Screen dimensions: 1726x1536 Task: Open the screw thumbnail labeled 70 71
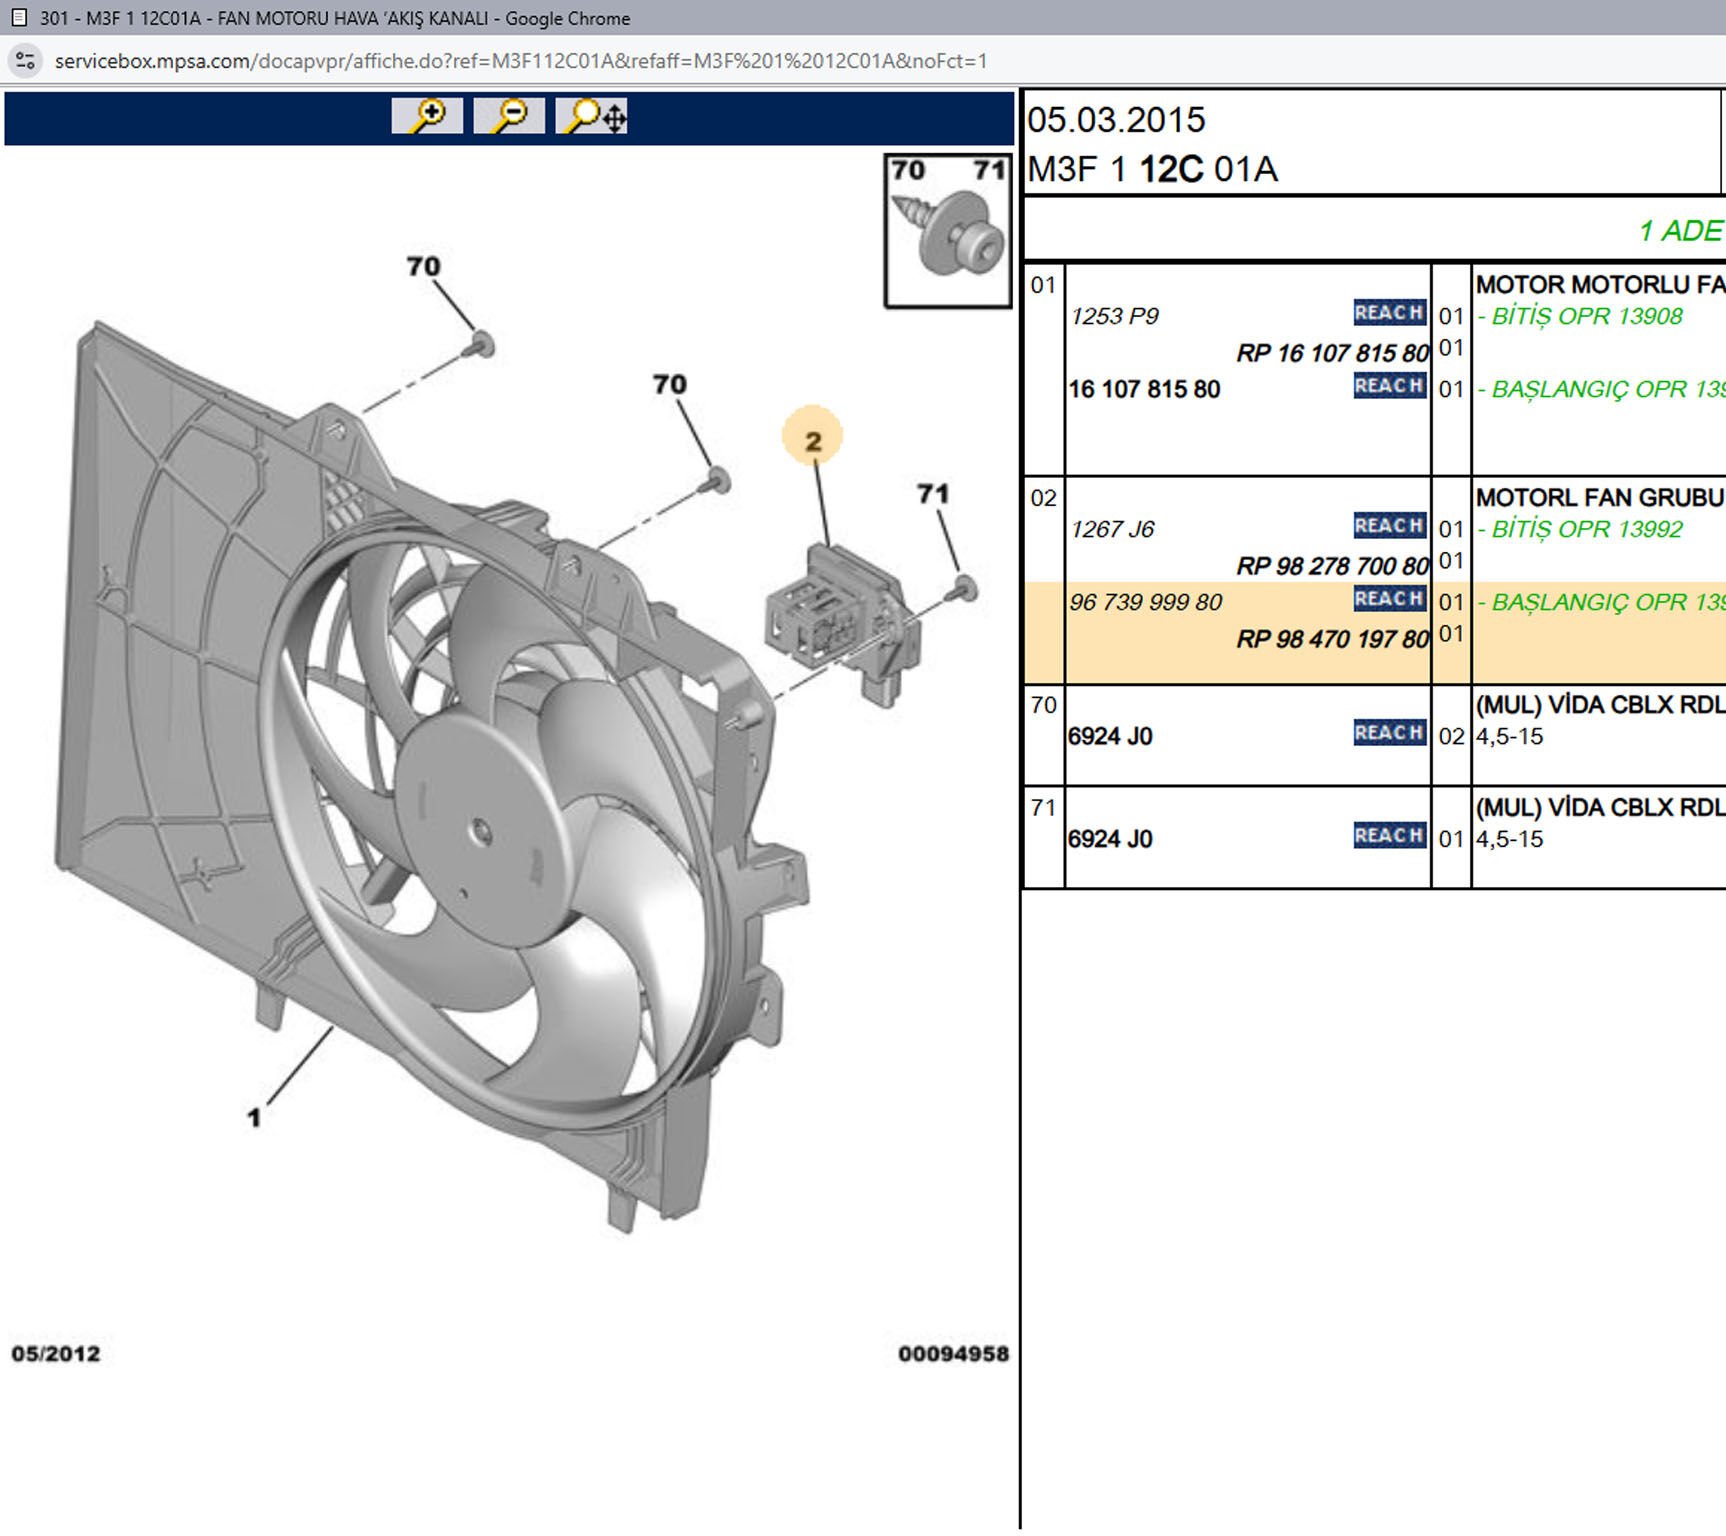(947, 231)
